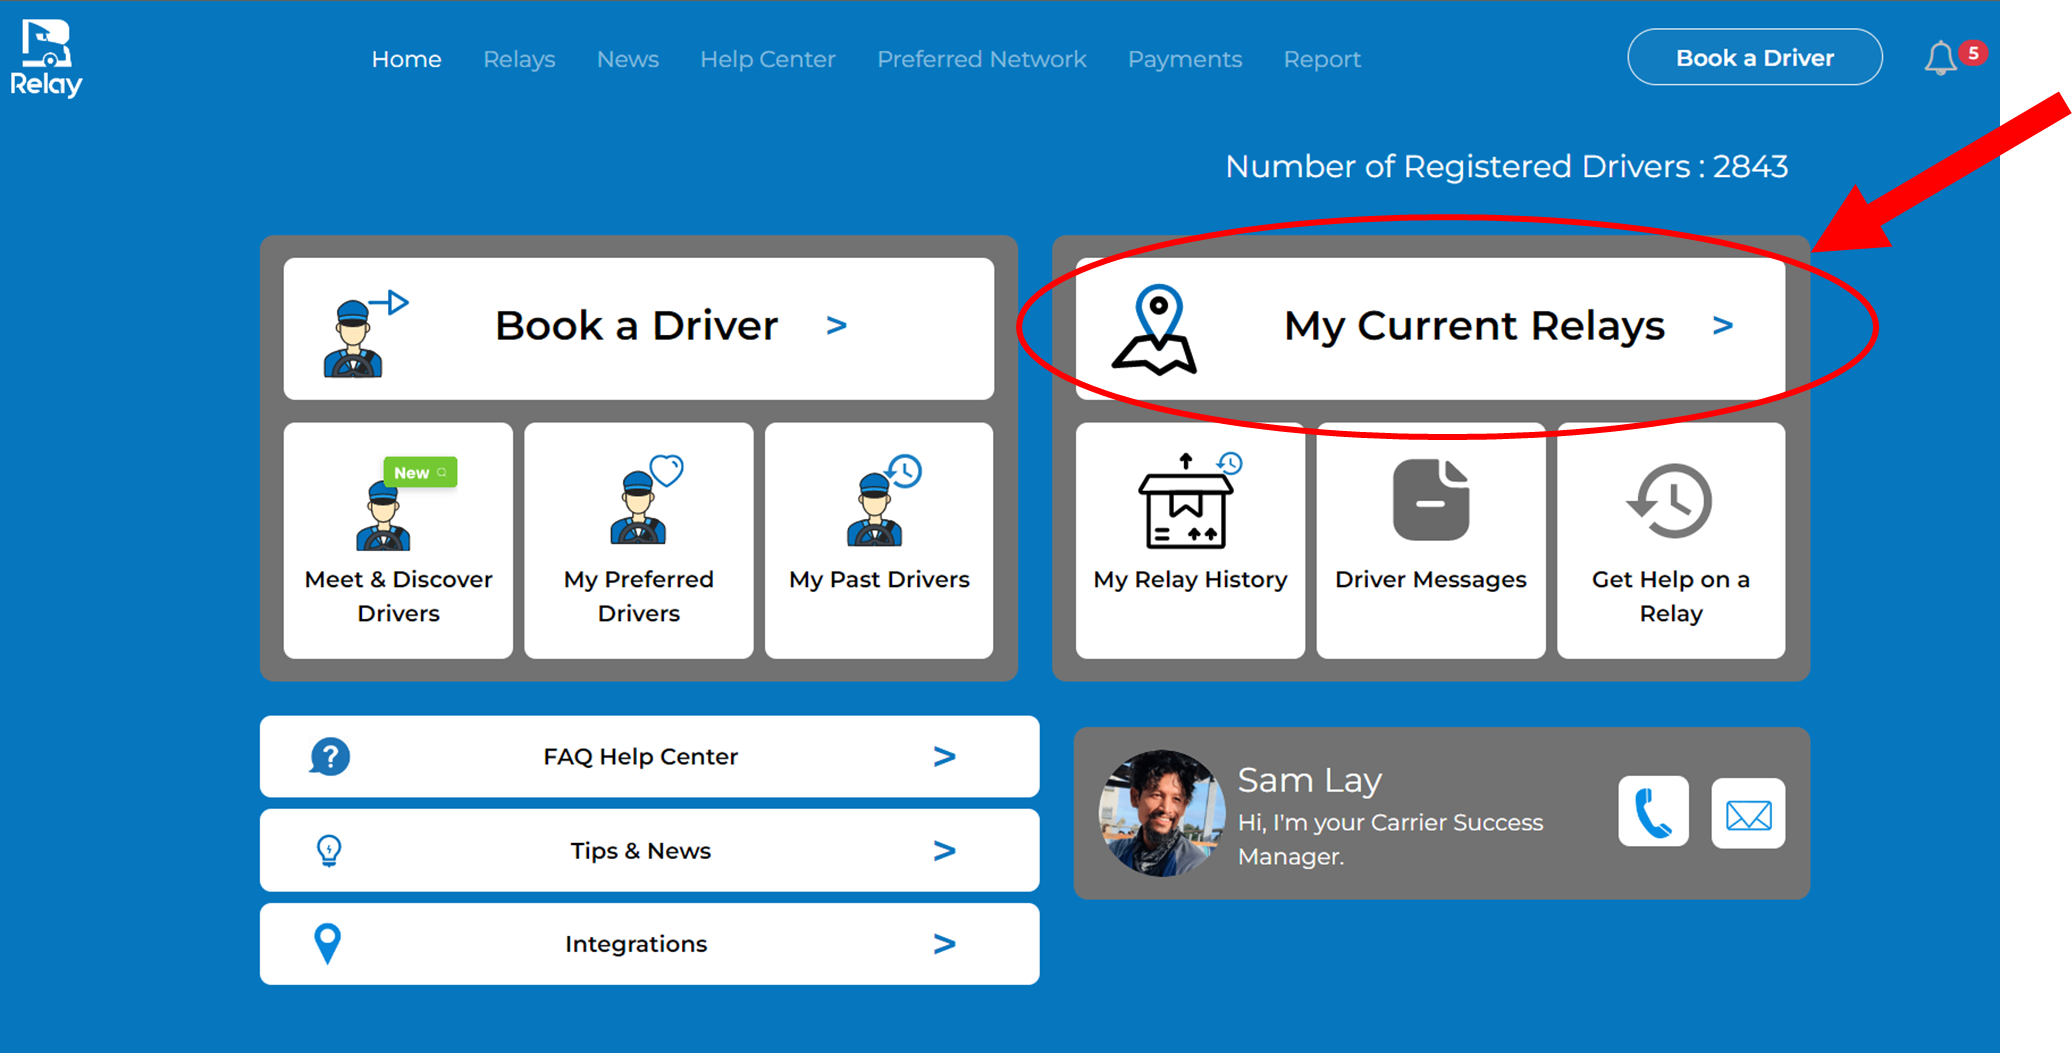Click Book a Driver header button
The image size is (2072, 1053).
(x=1754, y=58)
